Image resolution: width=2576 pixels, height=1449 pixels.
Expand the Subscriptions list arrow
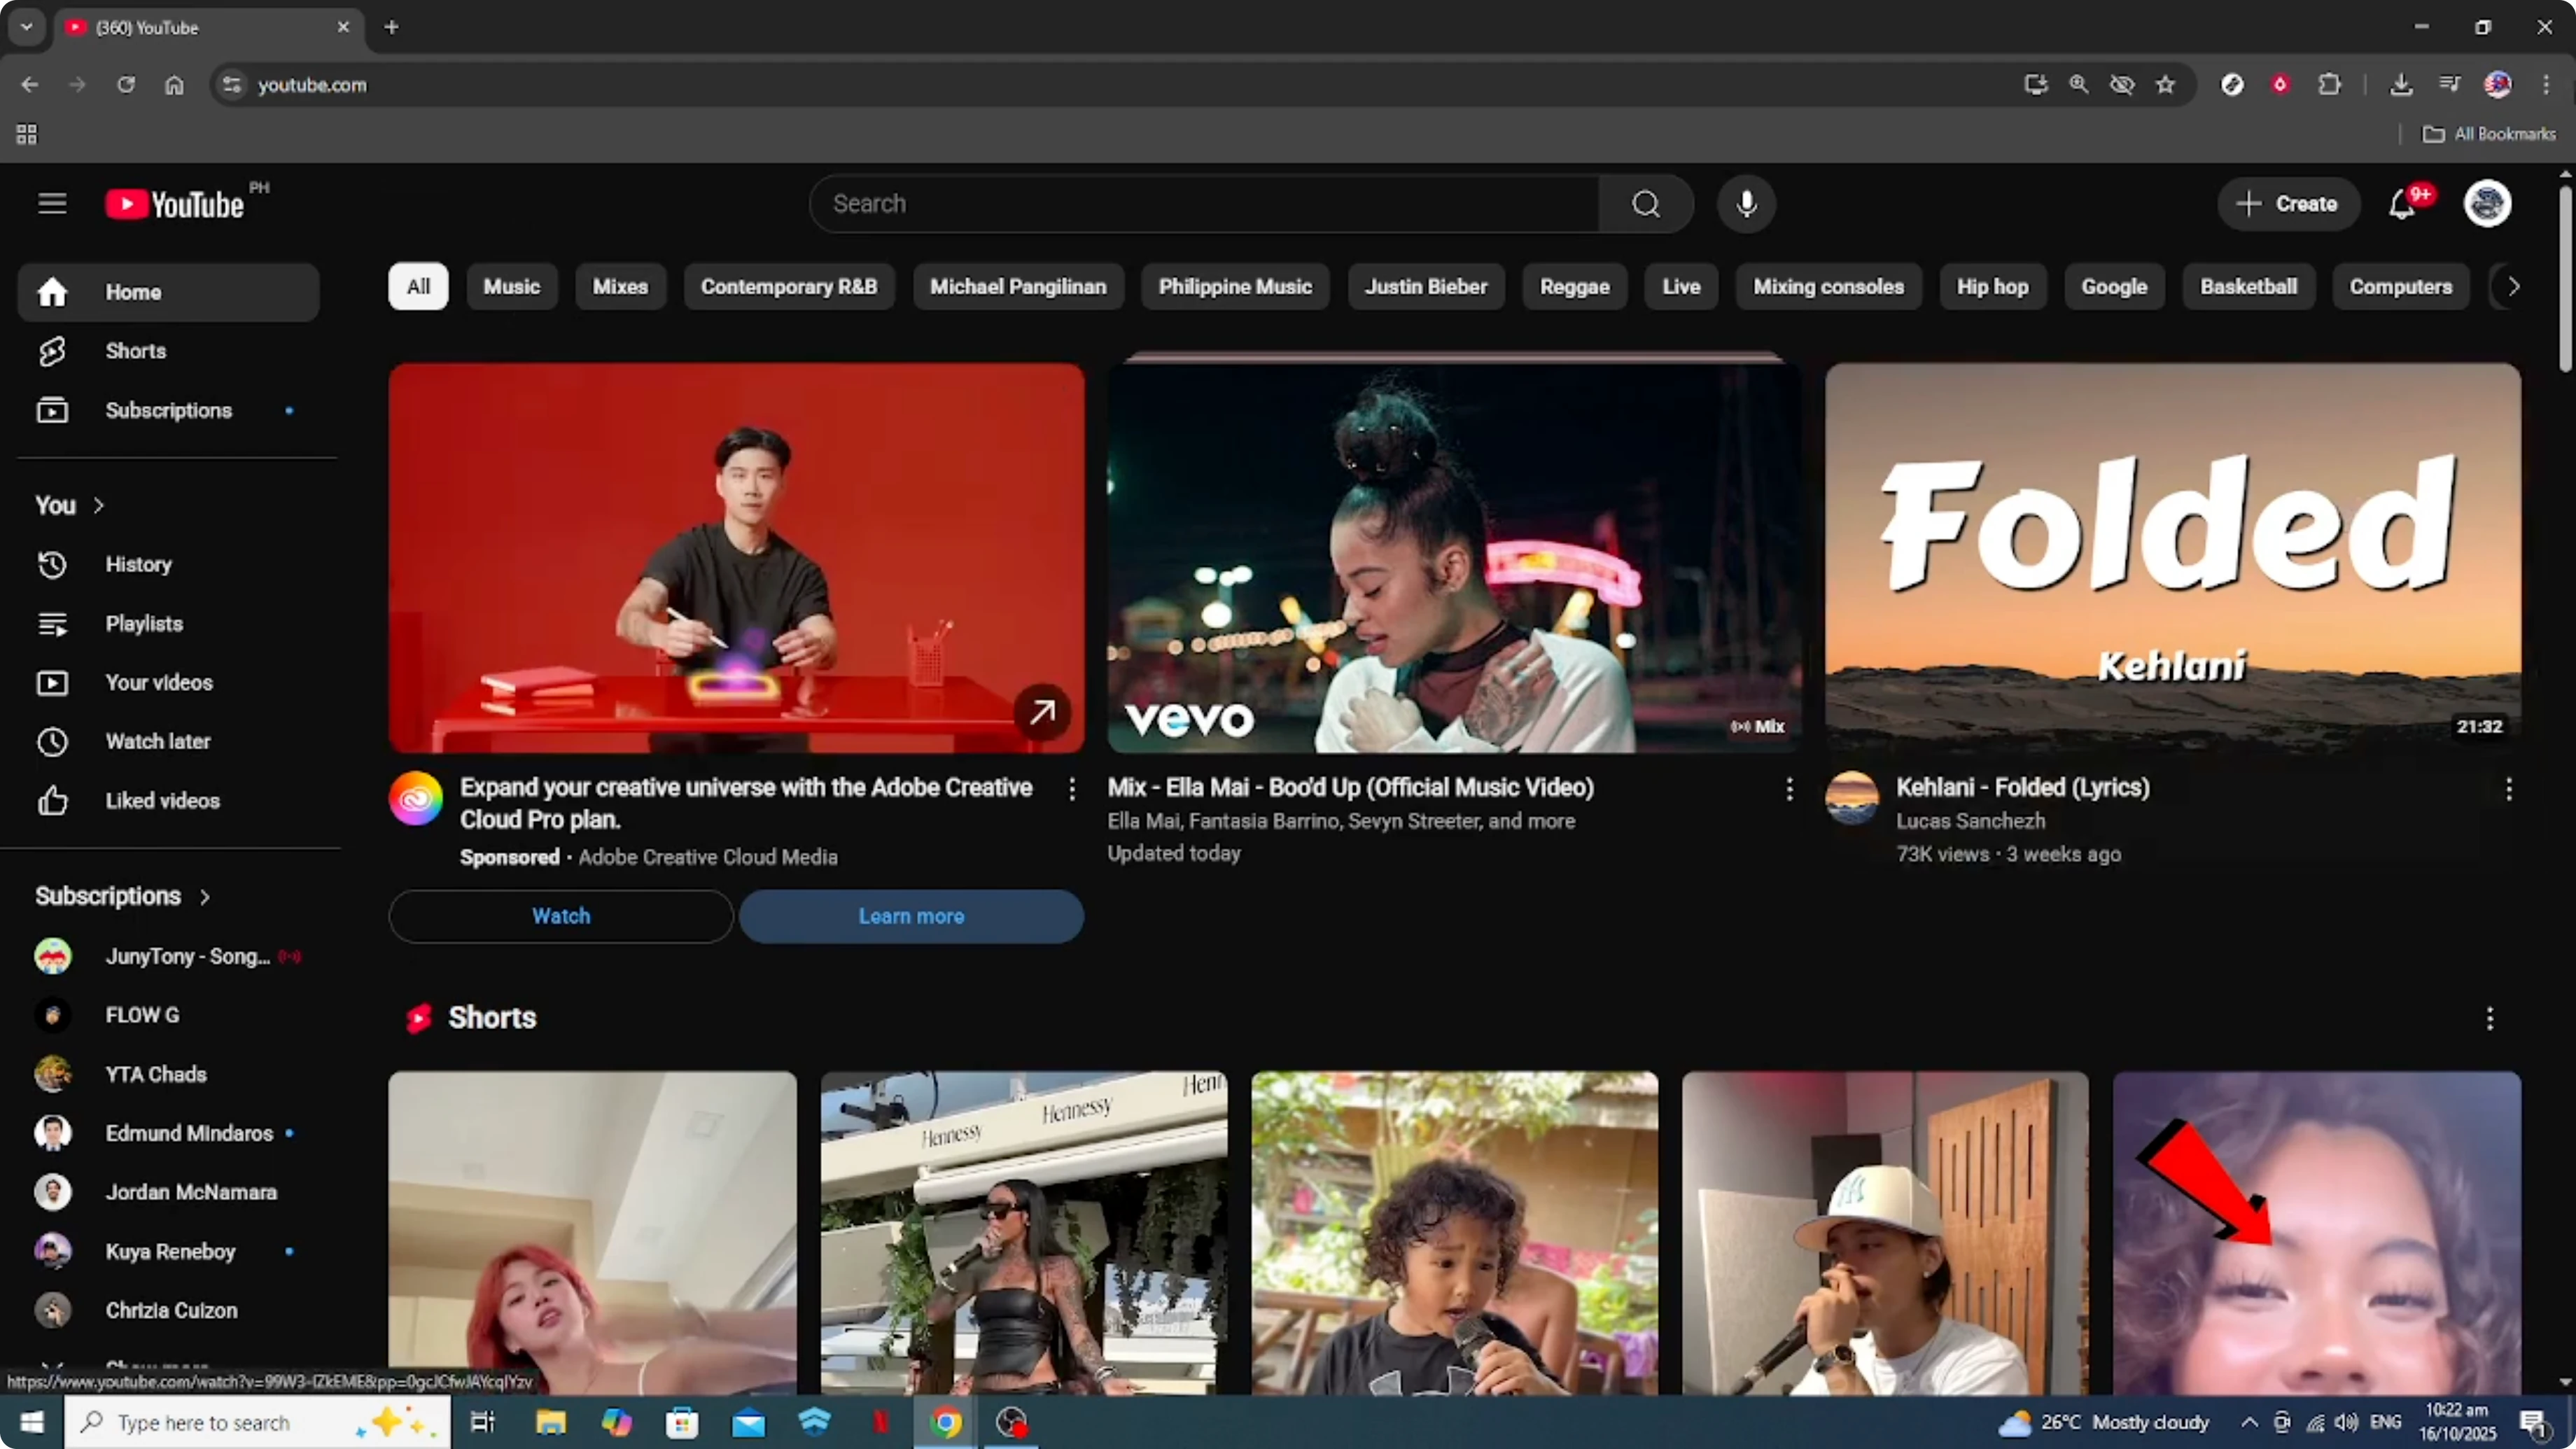[x=205, y=896]
